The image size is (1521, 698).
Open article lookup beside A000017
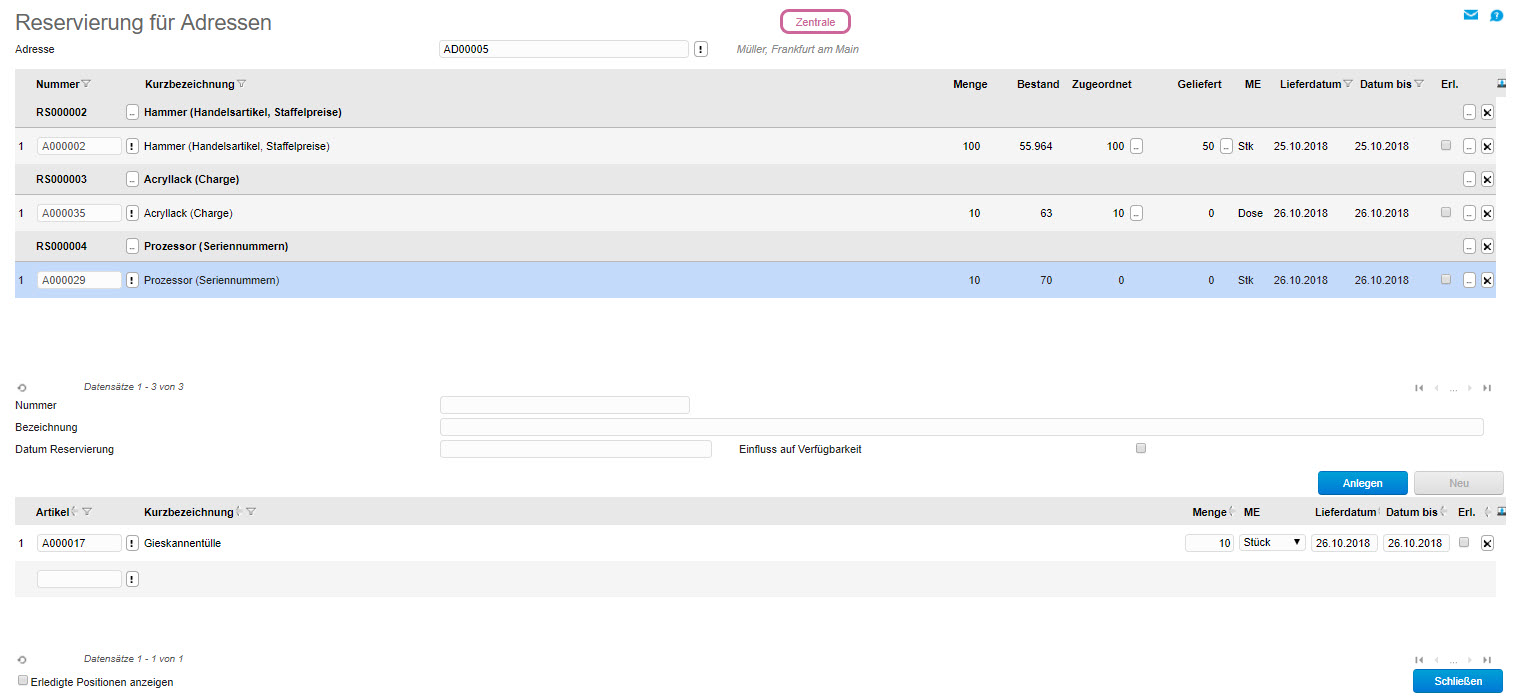pos(132,543)
